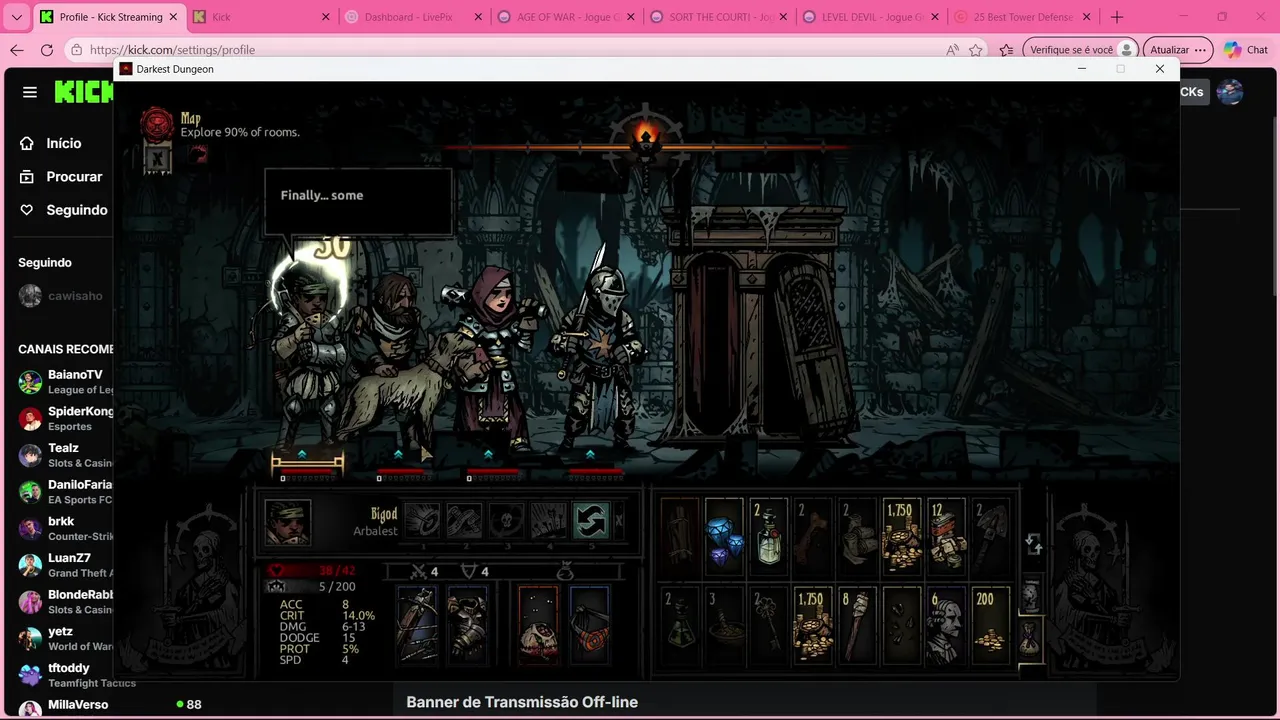
Task: Click the Arbalest's armor slot
Action: [x=466, y=624]
